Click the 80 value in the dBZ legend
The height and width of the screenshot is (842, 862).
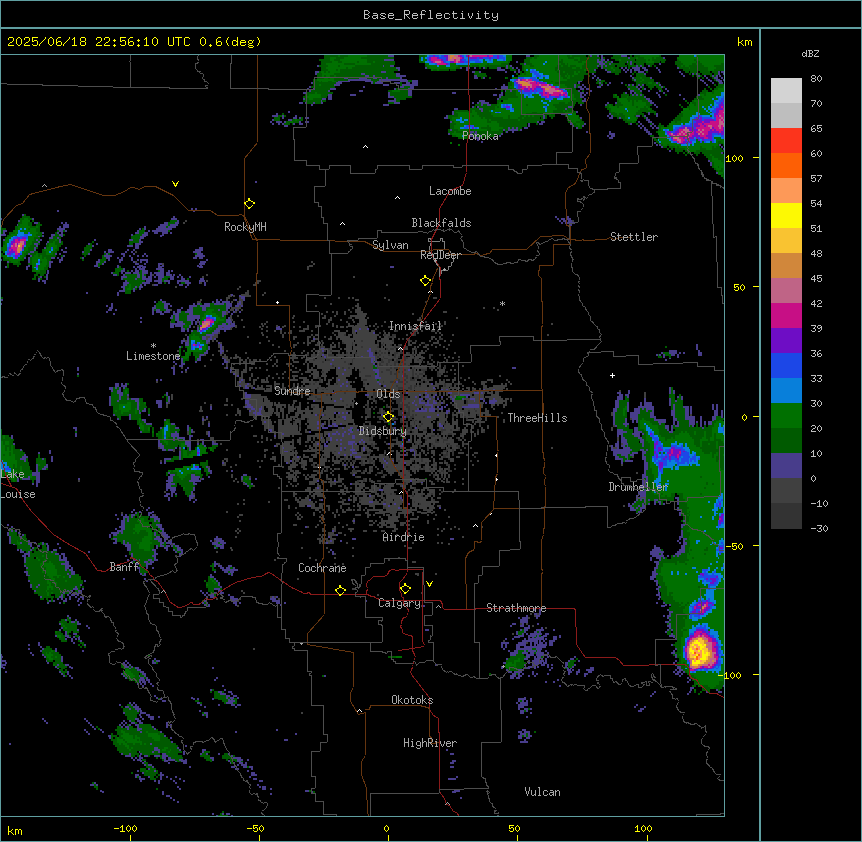coord(816,79)
